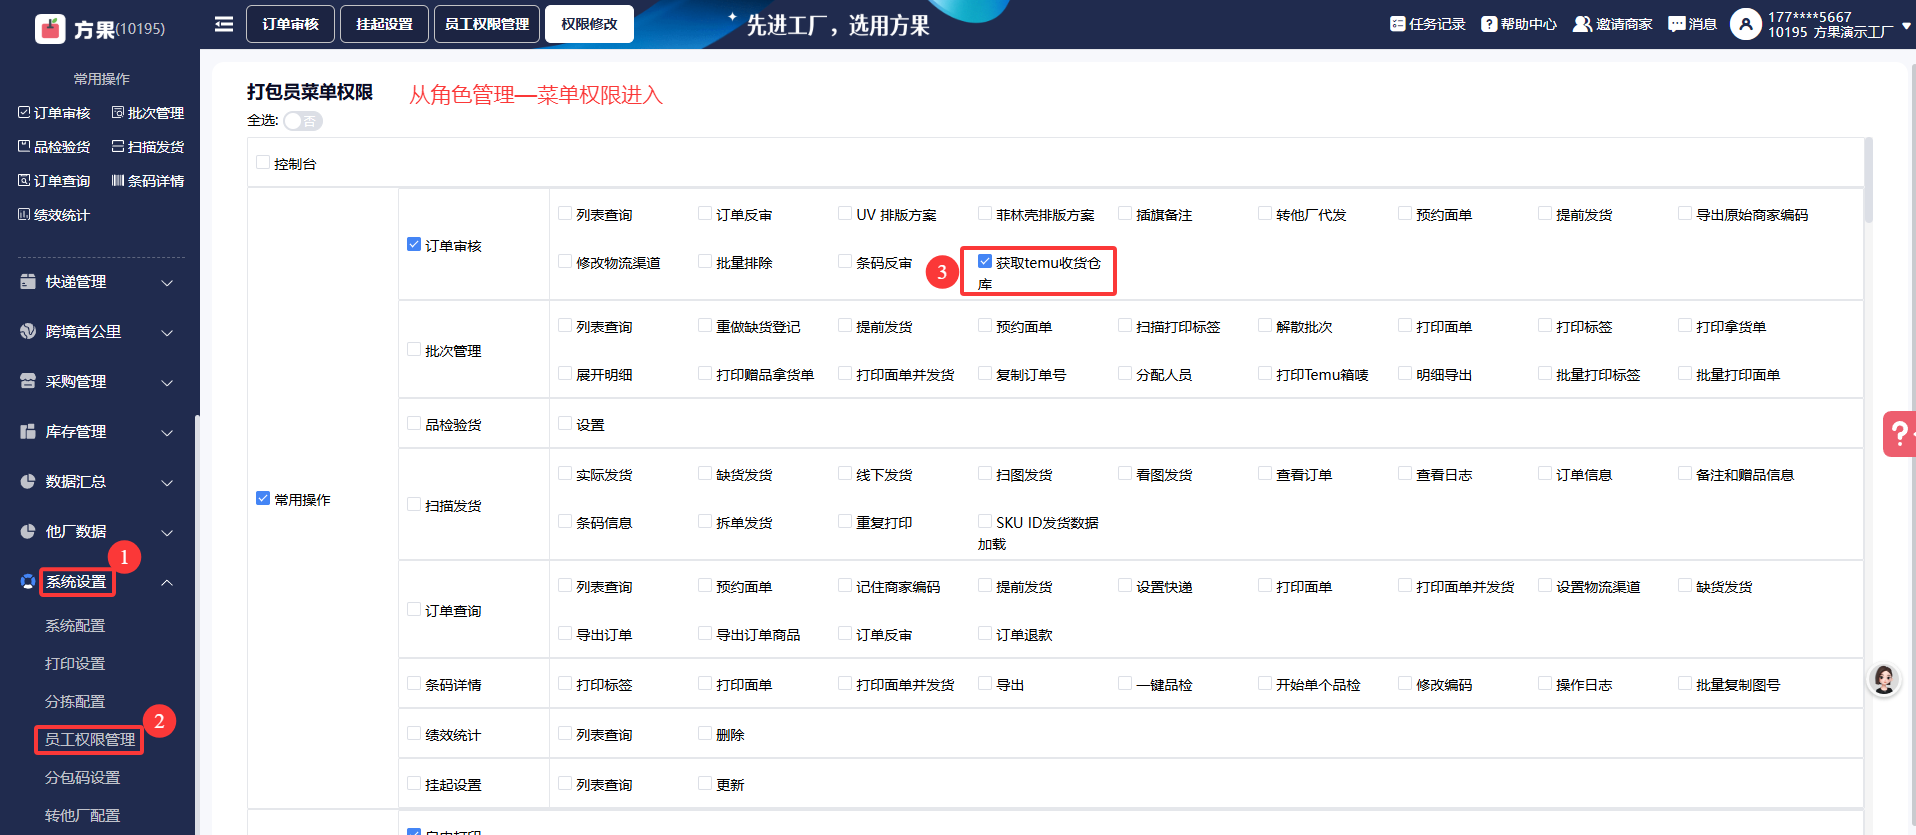
Task: Open 任务记录 in the top bar
Action: [x=1427, y=24]
